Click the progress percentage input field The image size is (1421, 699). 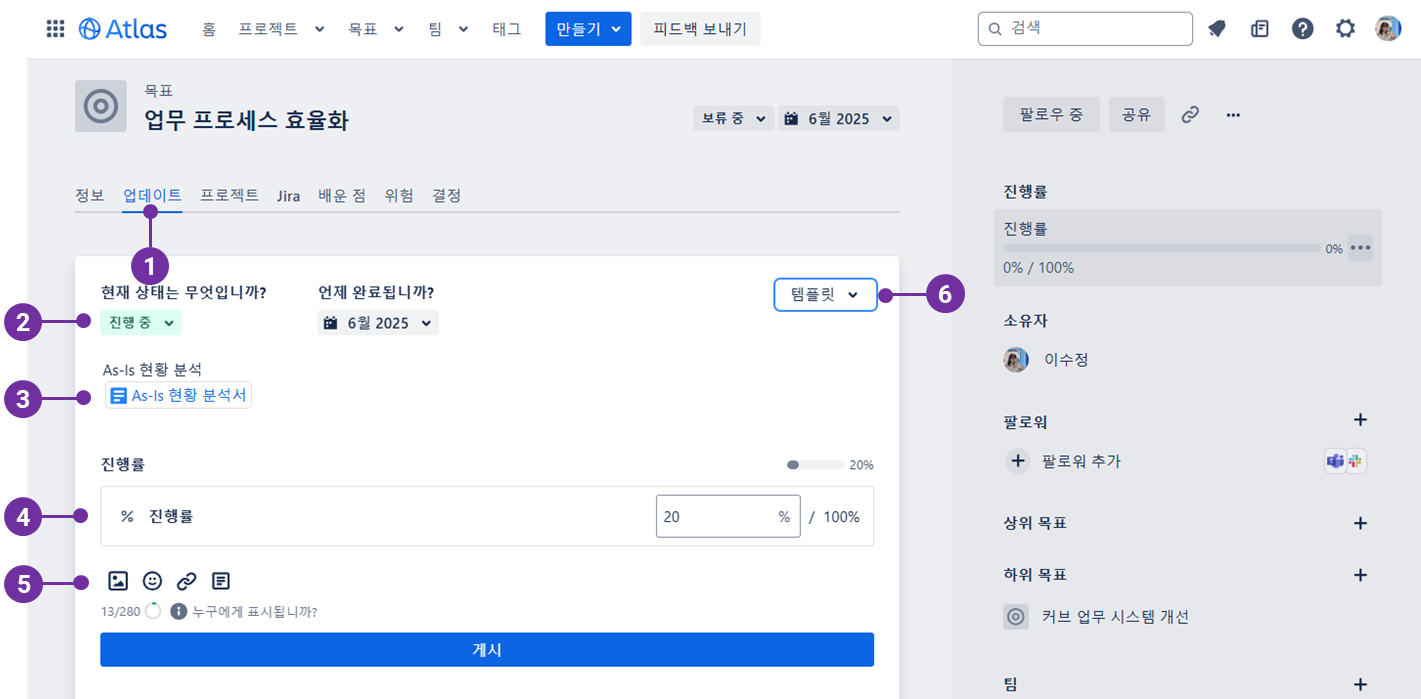(714, 517)
